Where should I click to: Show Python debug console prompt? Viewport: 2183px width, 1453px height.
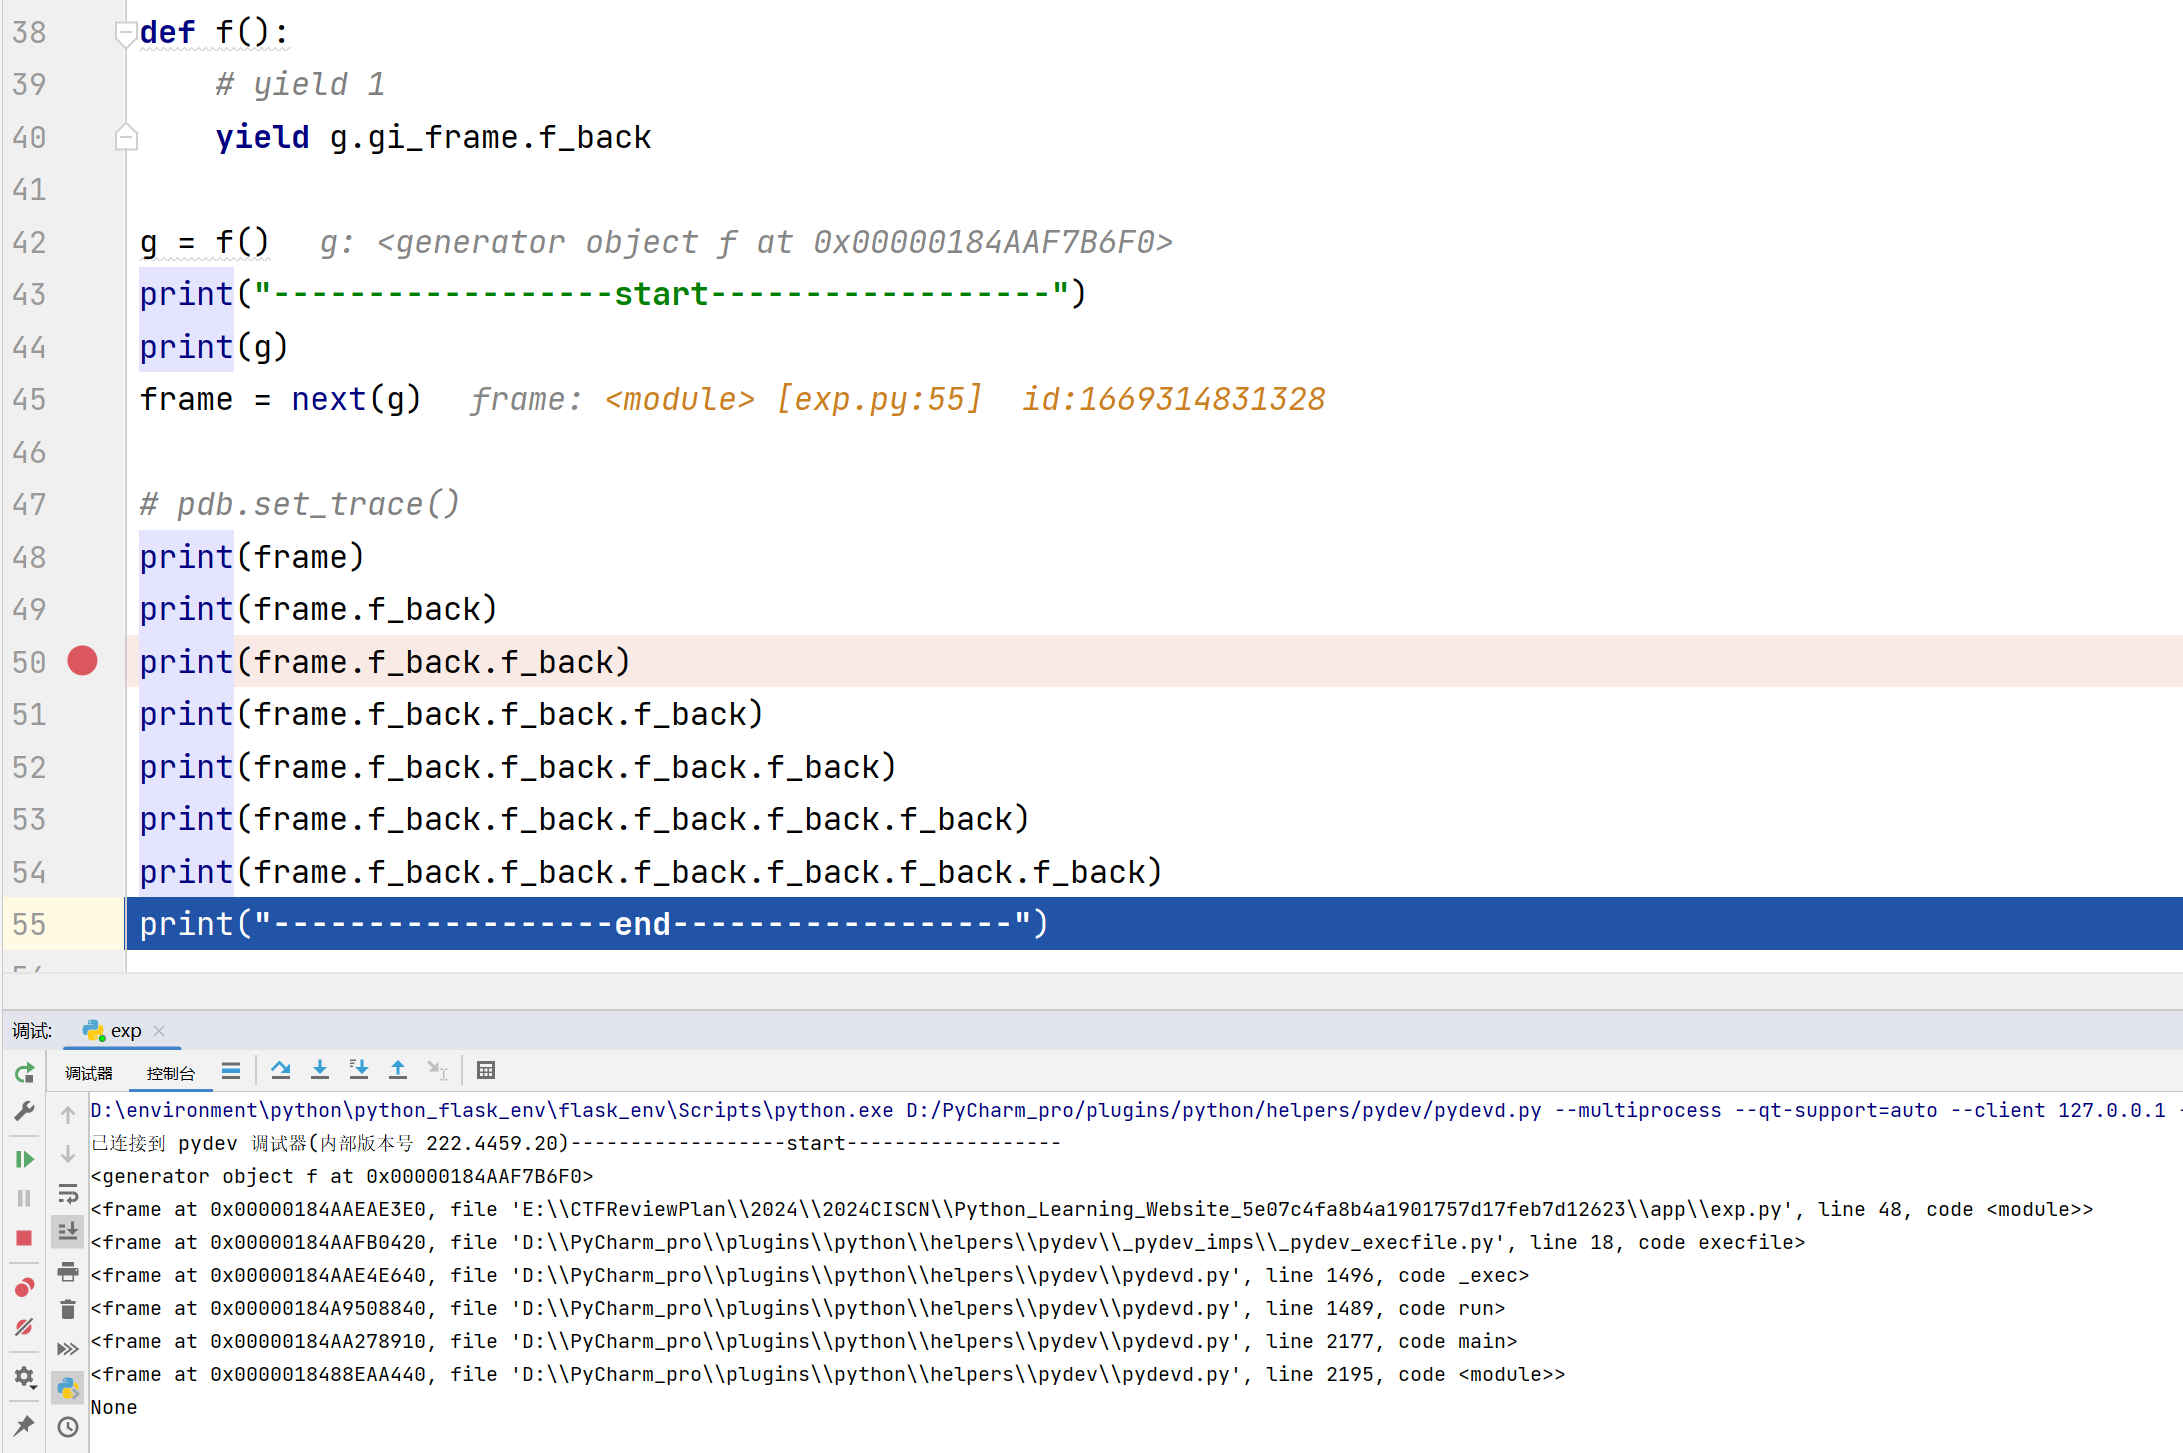pyautogui.click(x=68, y=1388)
